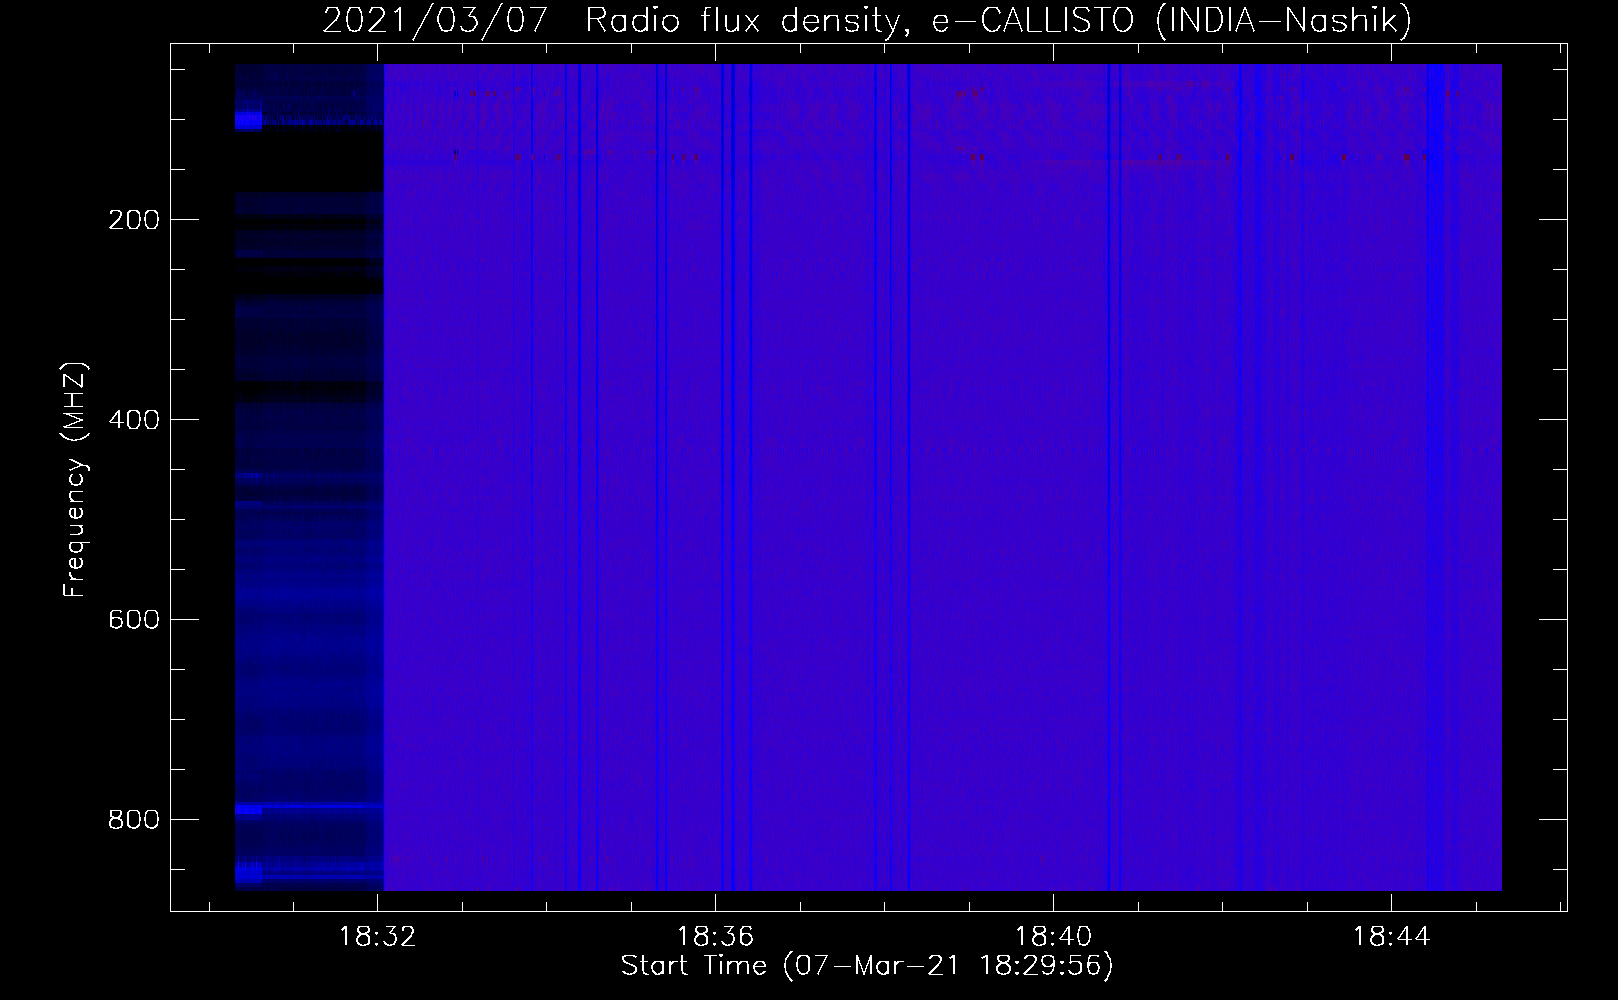Click the 200 frequency tick label

pyautogui.click(x=133, y=220)
